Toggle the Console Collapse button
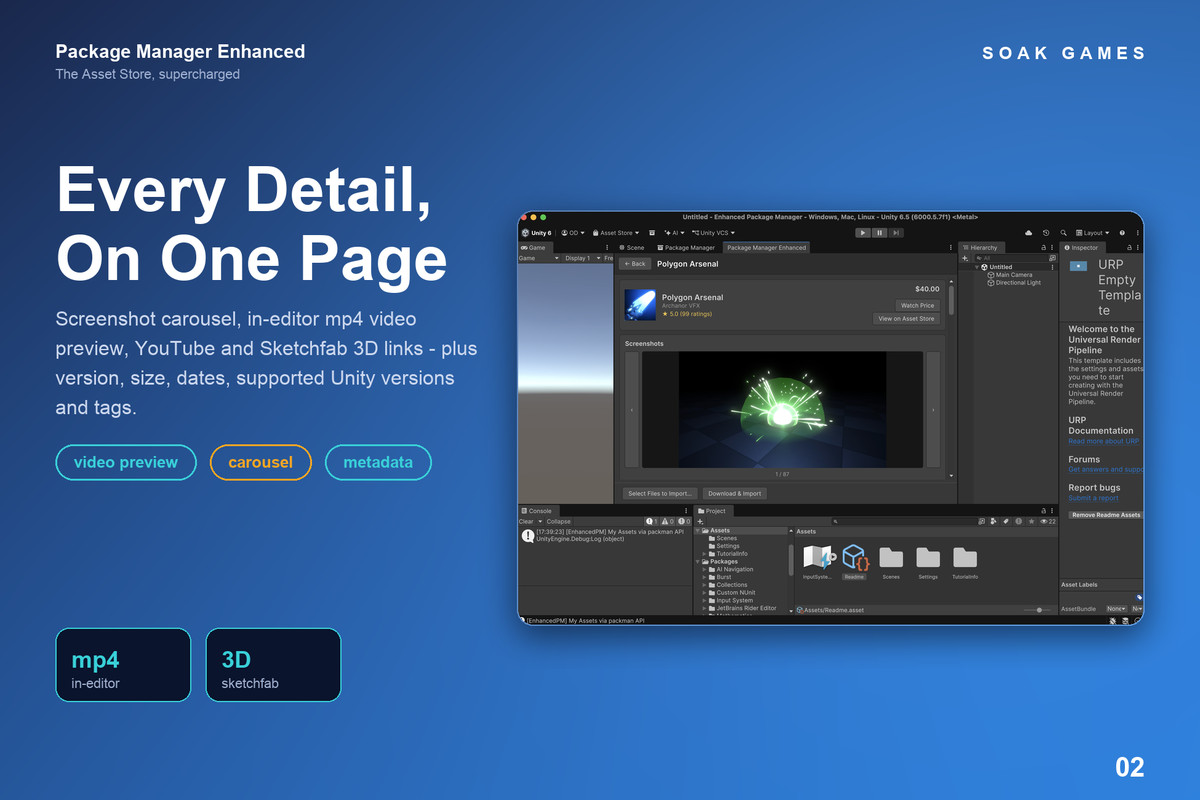 click(x=558, y=521)
